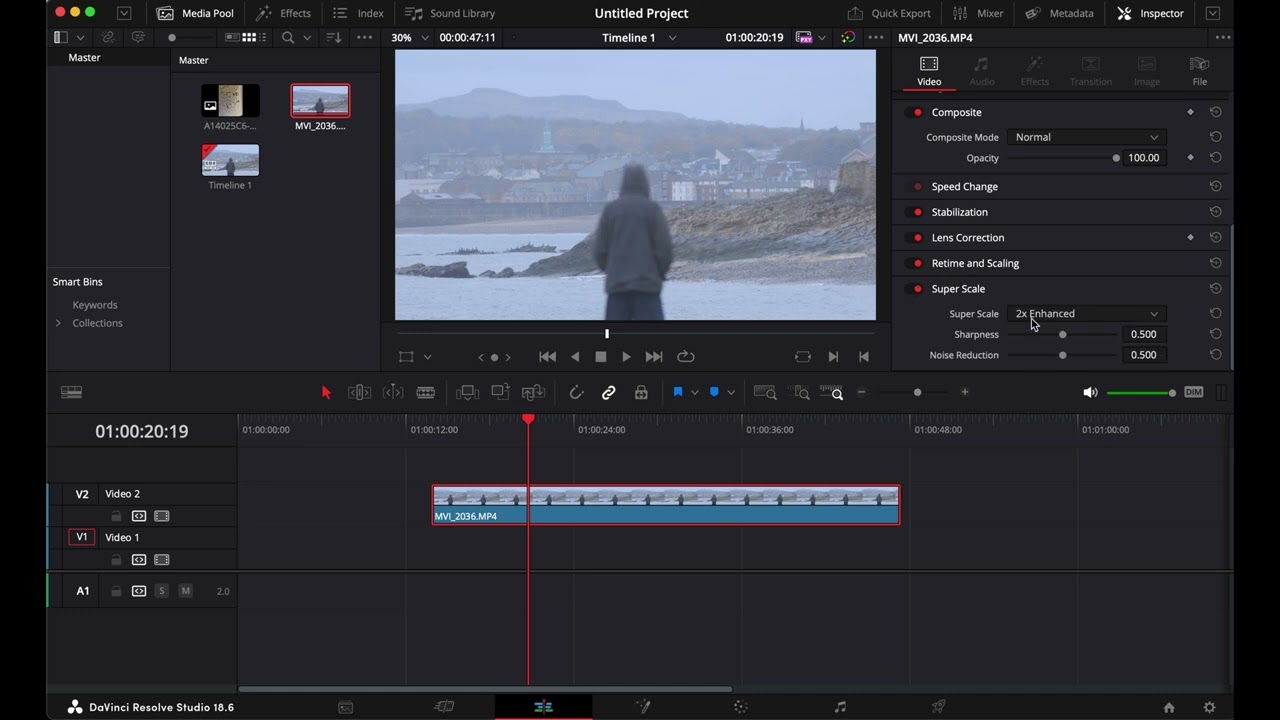The width and height of the screenshot is (1280, 720).
Task: Toggle loop playback
Action: point(686,357)
